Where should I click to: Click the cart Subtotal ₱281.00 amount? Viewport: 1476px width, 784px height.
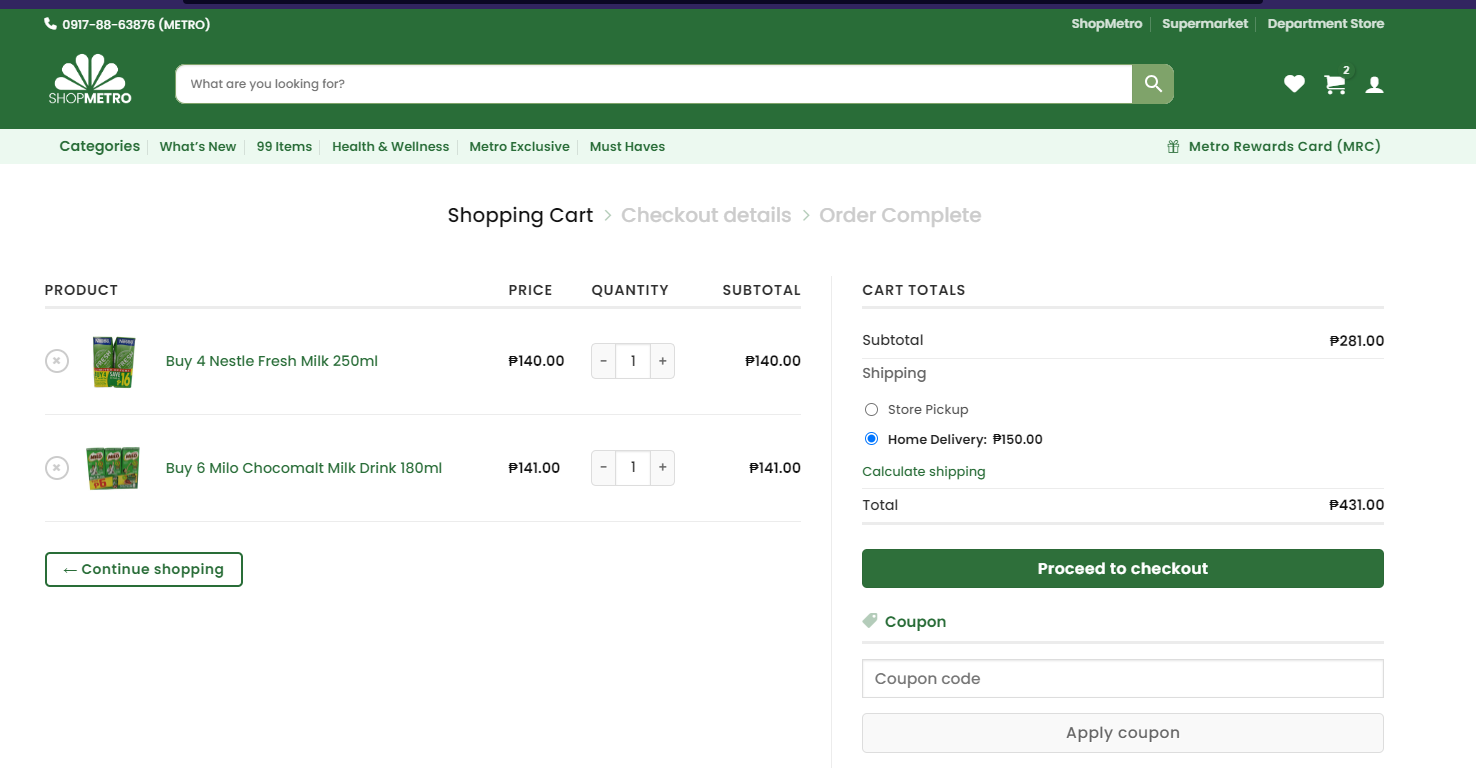point(1356,341)
